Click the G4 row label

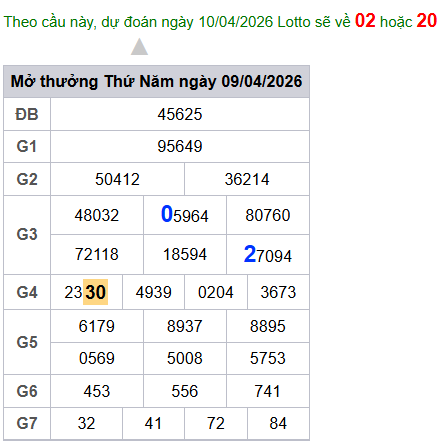click(x=27, y=292)
